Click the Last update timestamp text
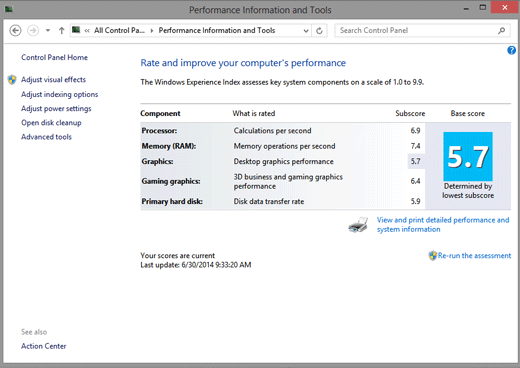Image resolution: width=520 pixels, height=368 pixels. (x=196, y=265)
